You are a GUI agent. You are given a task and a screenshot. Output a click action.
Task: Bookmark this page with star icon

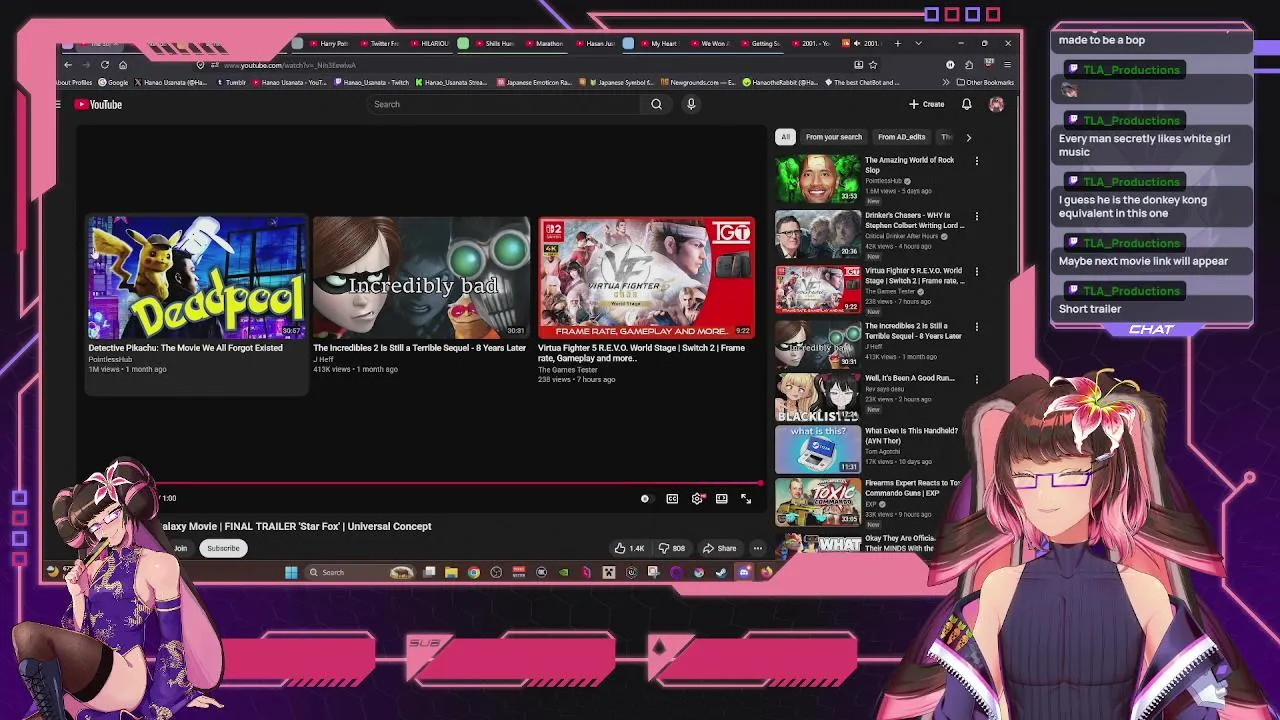(873, 65)
